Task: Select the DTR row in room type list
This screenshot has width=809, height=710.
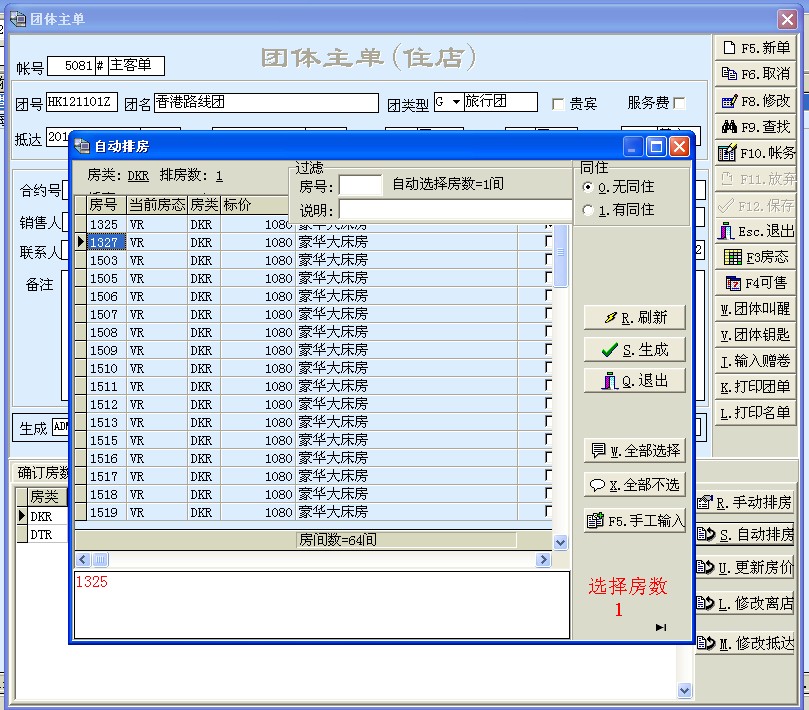Action: [41, 534]
